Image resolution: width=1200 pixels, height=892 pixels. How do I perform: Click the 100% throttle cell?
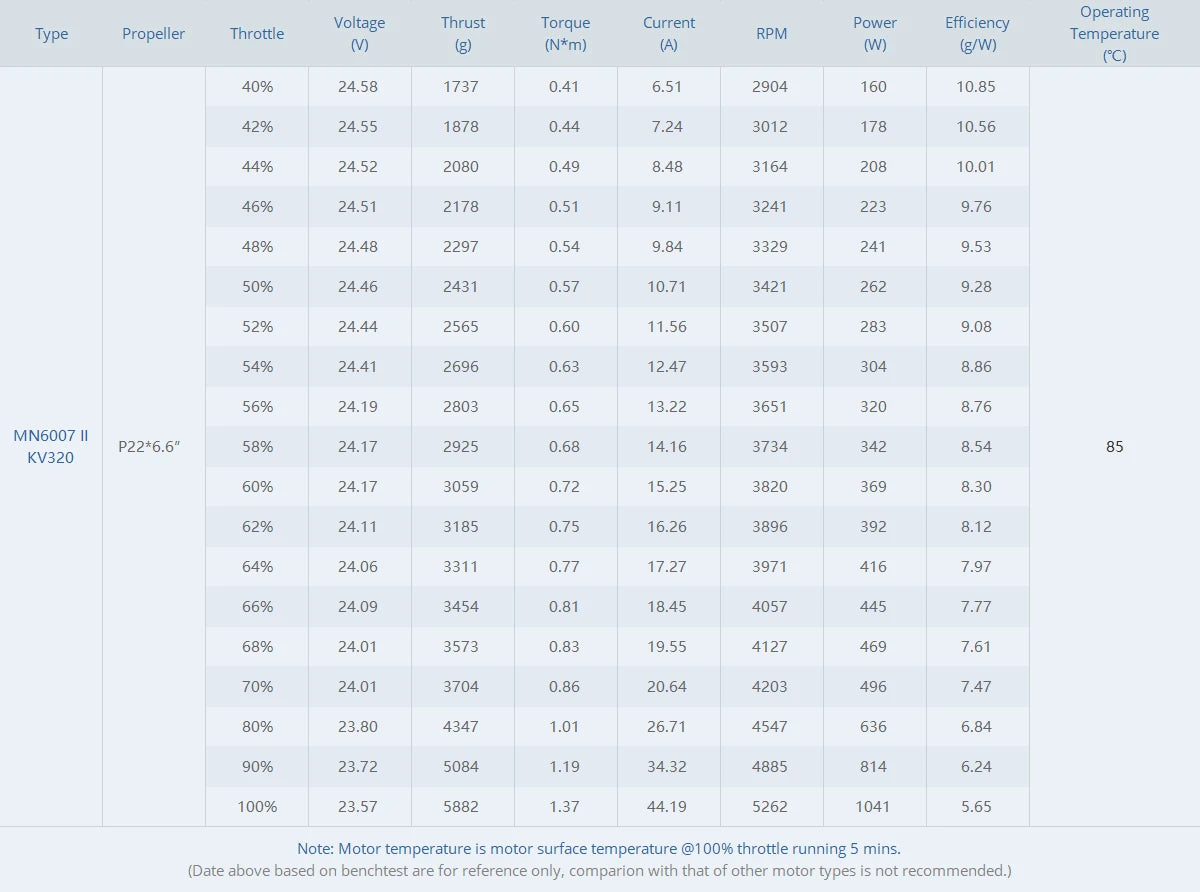pos(257,807)
